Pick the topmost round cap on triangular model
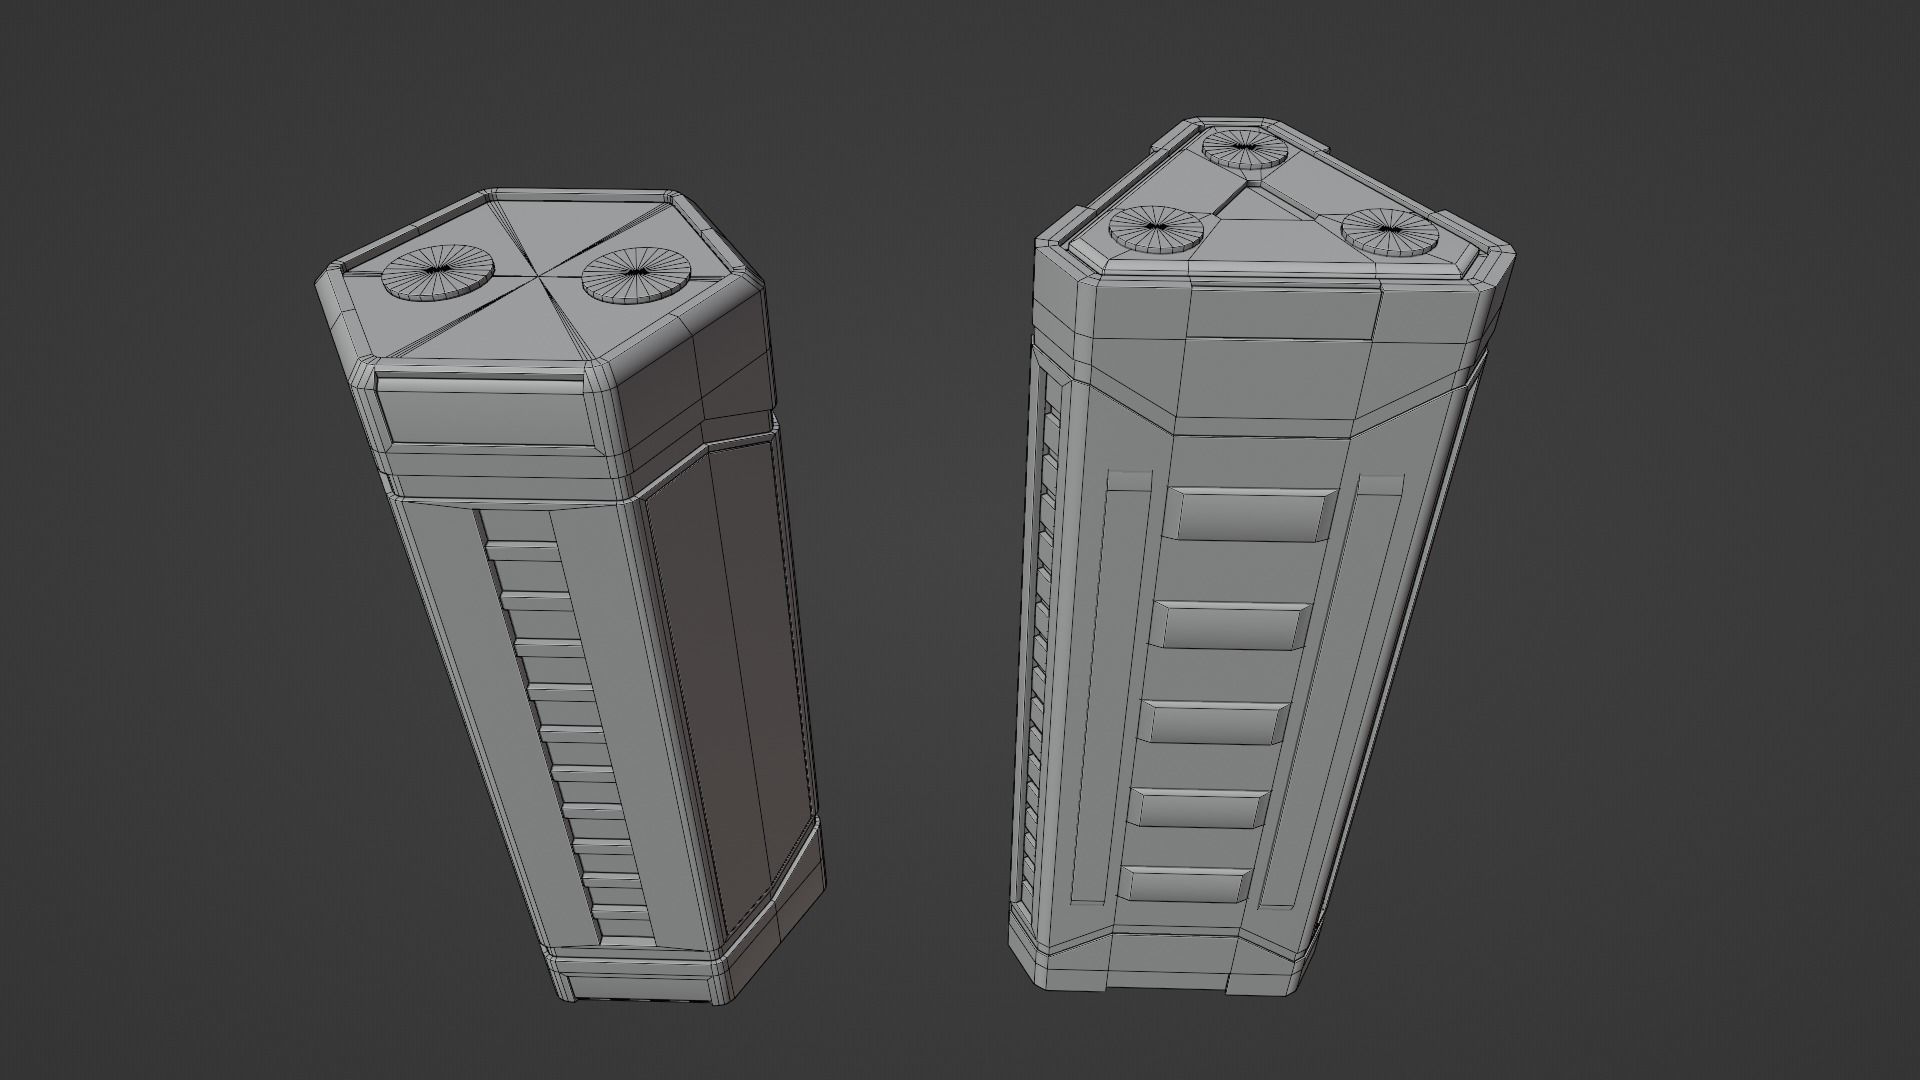The image size is (1920, 1080). coord(1244,150)
